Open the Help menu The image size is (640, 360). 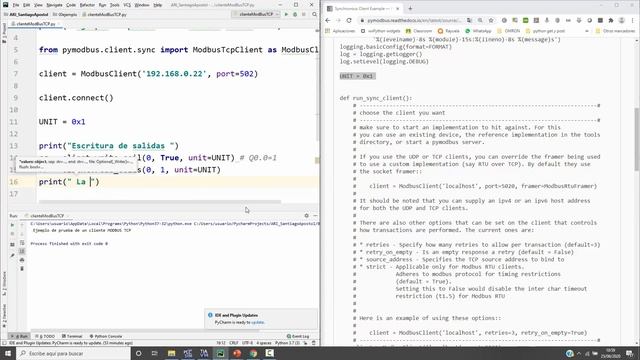coord(158,5)
